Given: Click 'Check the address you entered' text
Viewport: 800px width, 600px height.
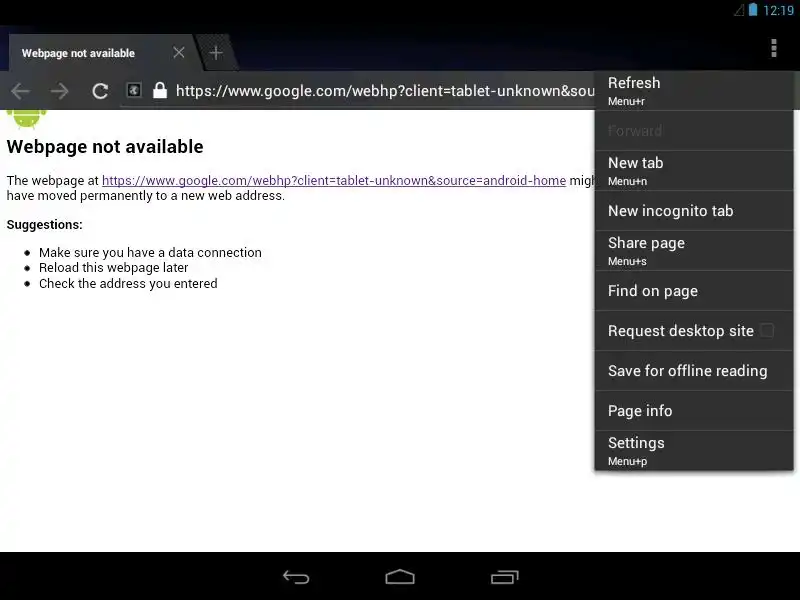Looking at the screenshot, I should [x=128, y=284].
